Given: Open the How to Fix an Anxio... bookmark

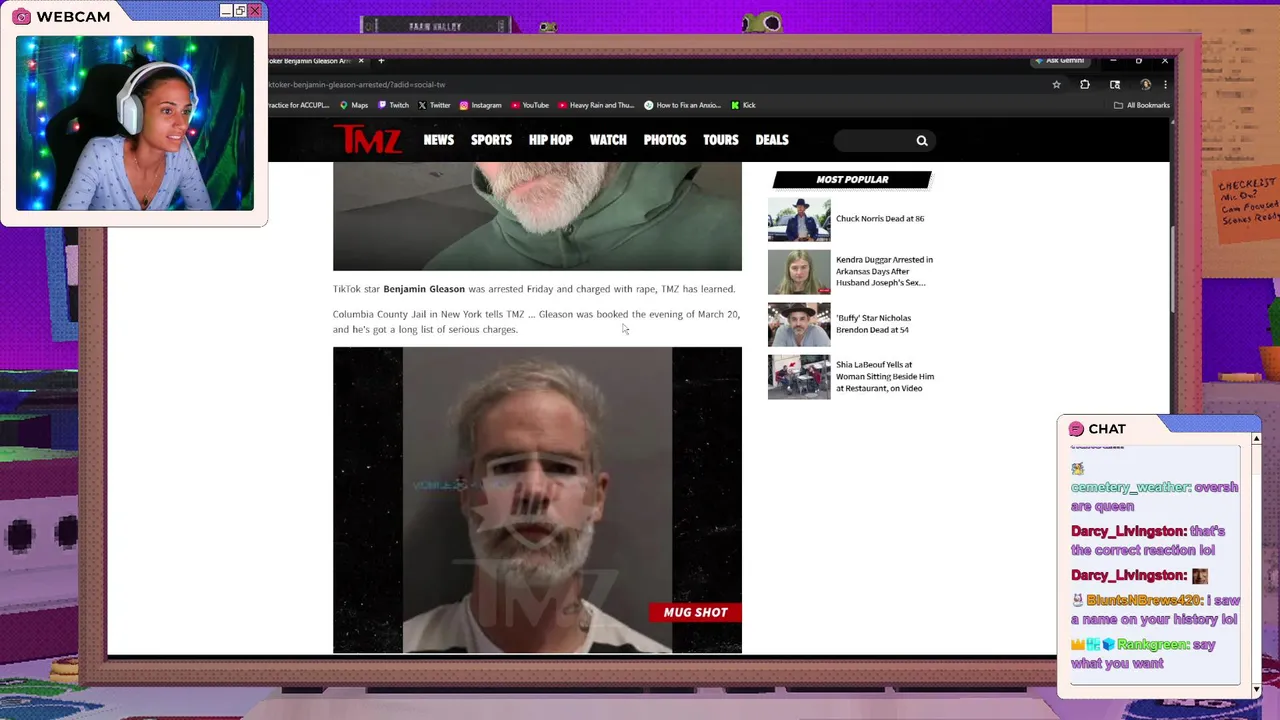Looking at the screenshot, I should 682,105.
